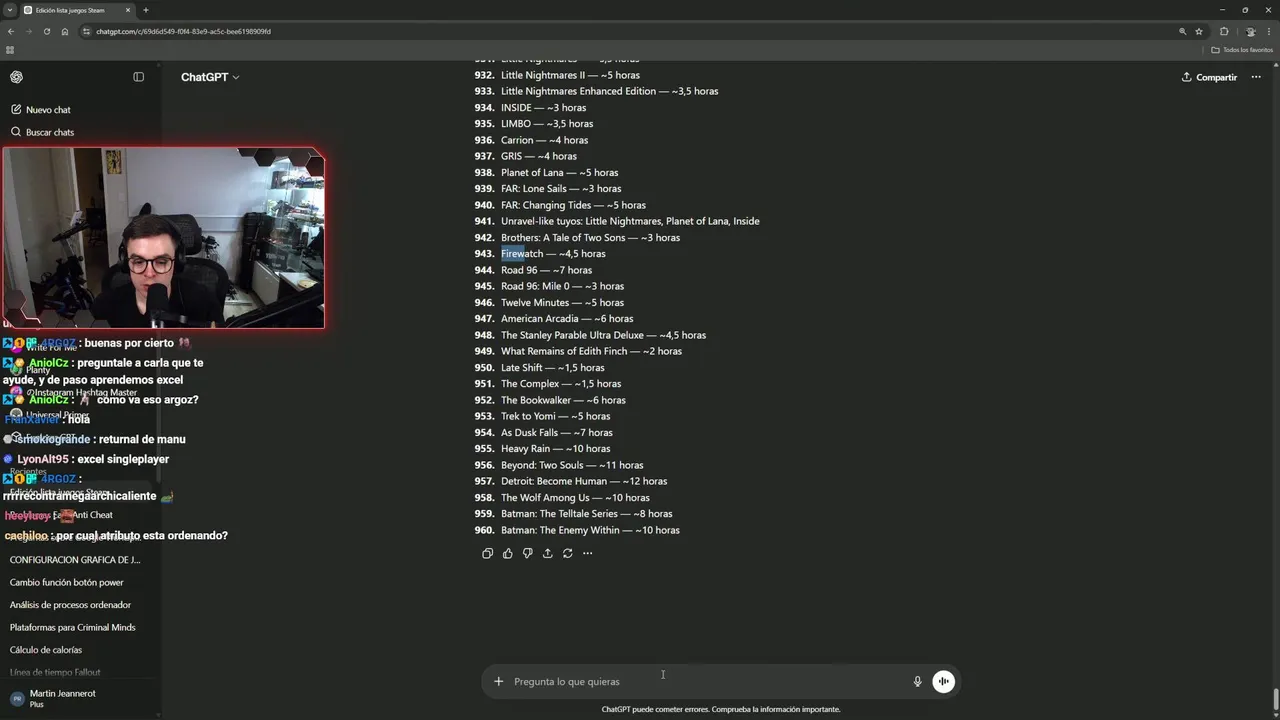
Task: Bookmark this page with the star icon
Action: pos(1199,31)
